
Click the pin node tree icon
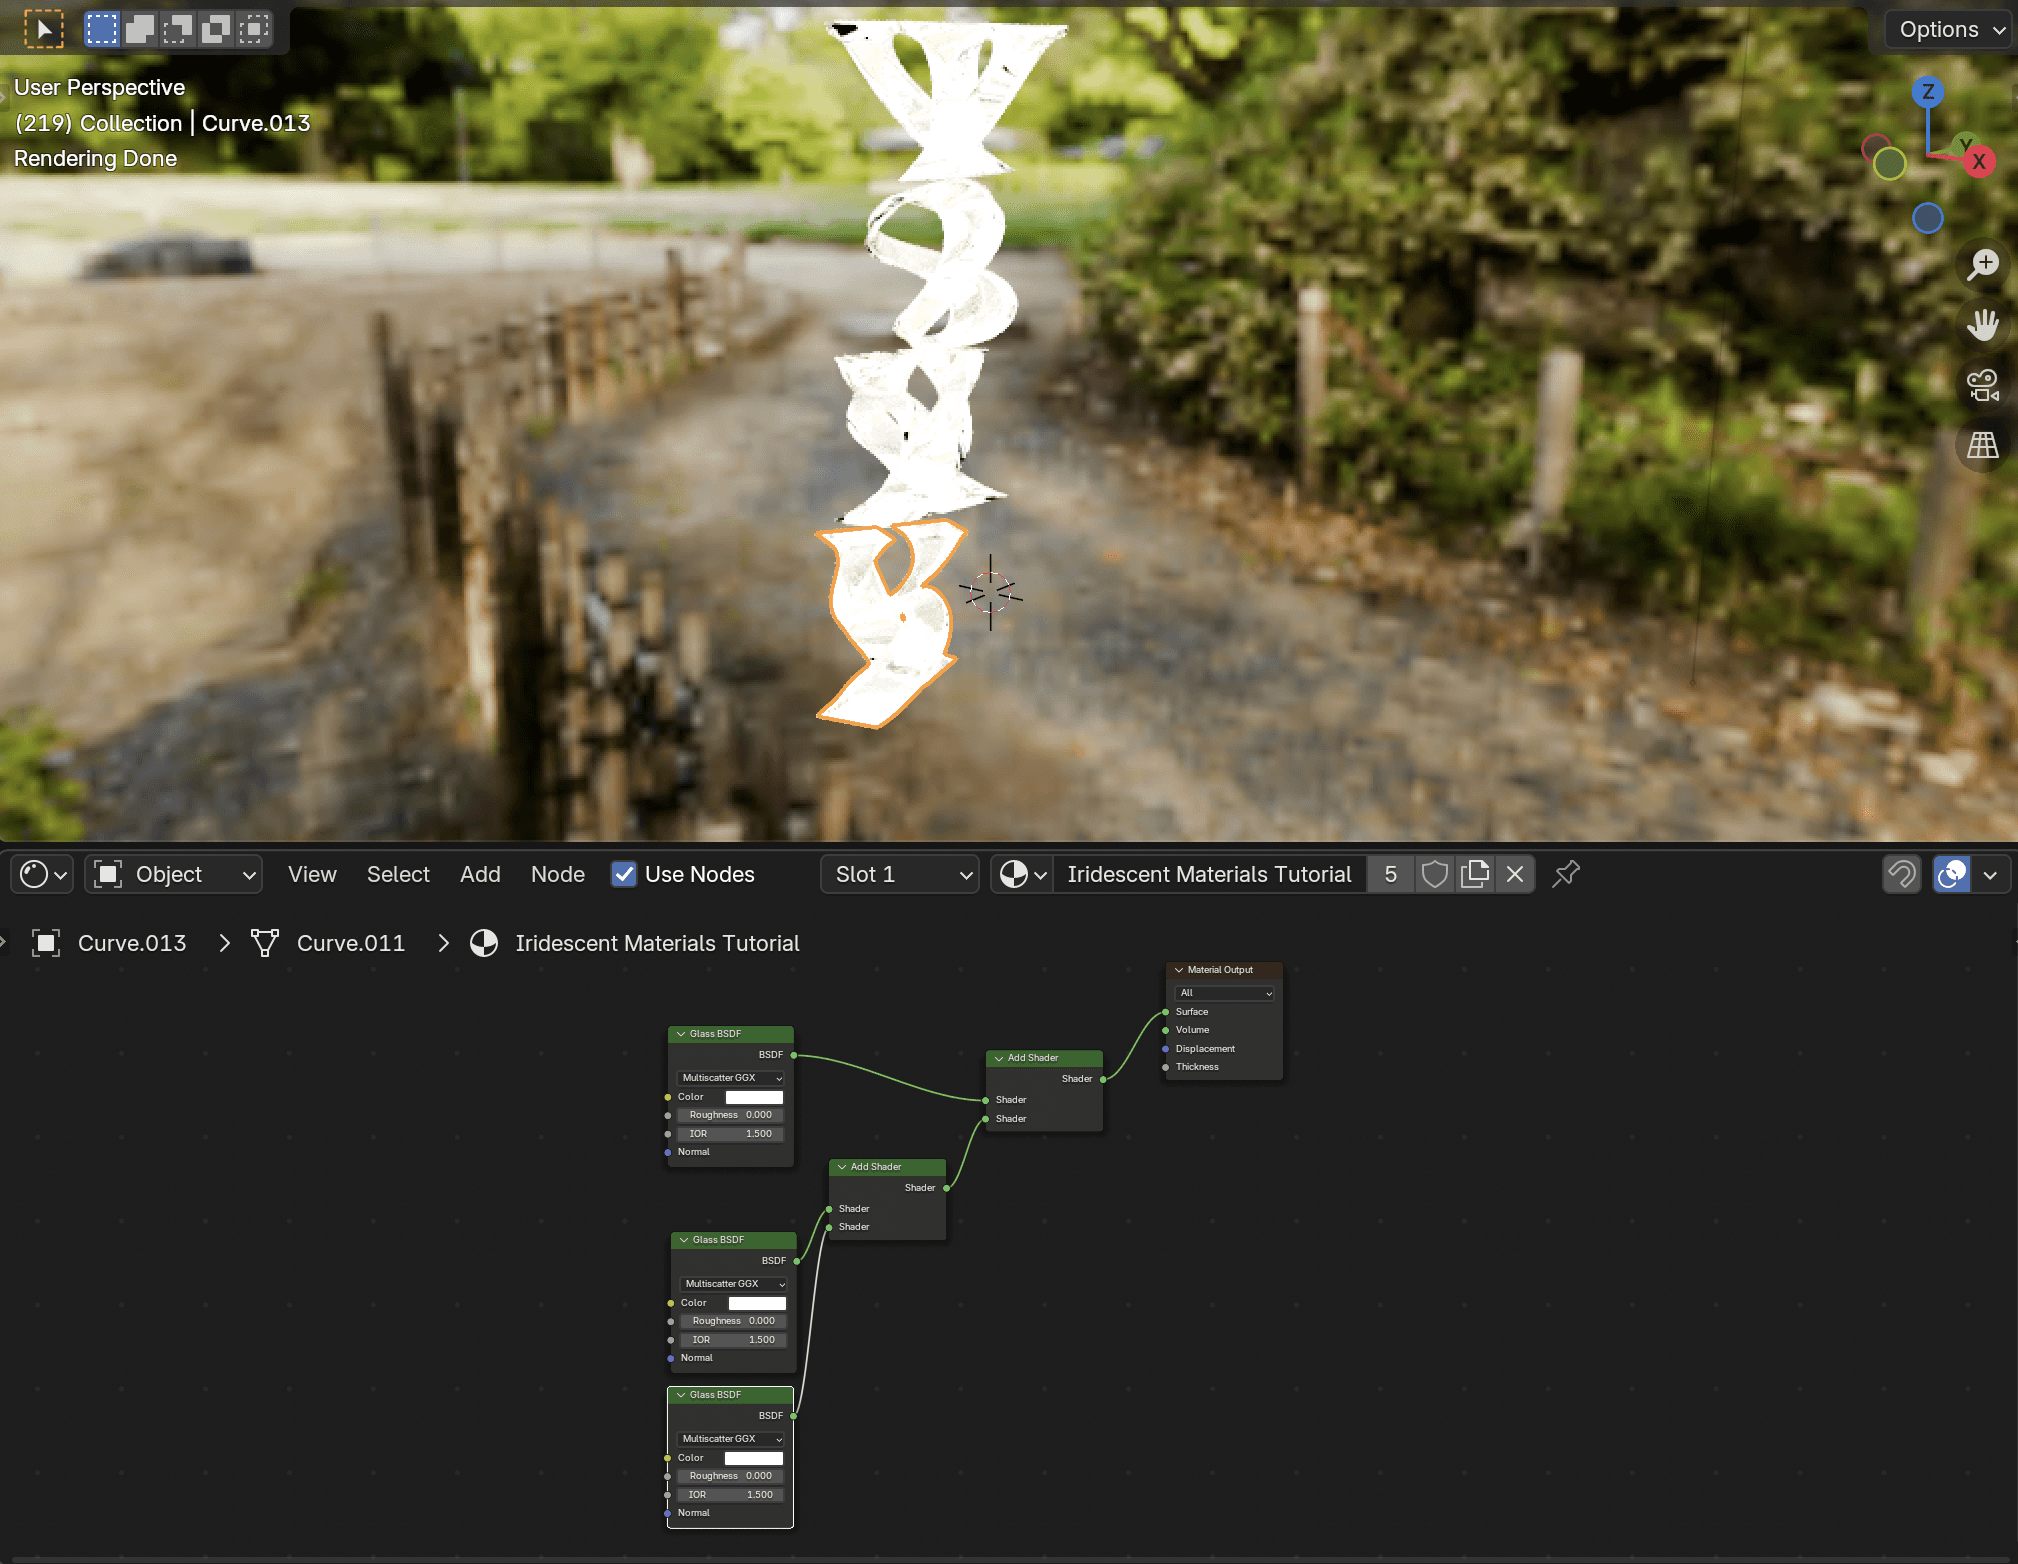click(x=1566, y=874)
